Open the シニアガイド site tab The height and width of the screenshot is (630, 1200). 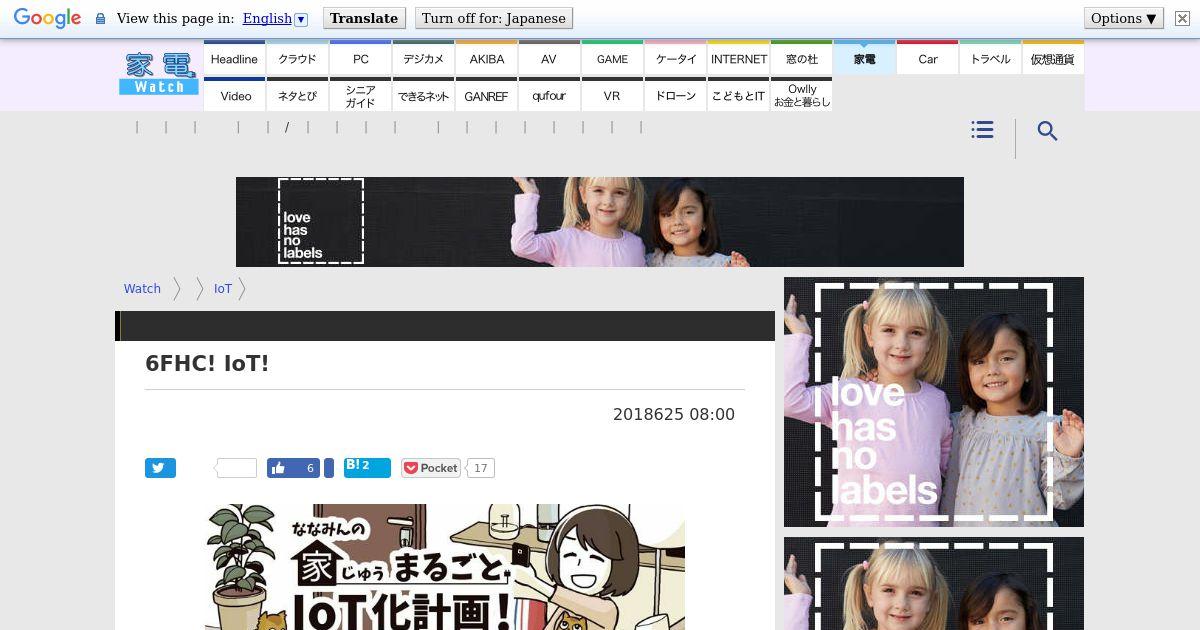[360, 96]
